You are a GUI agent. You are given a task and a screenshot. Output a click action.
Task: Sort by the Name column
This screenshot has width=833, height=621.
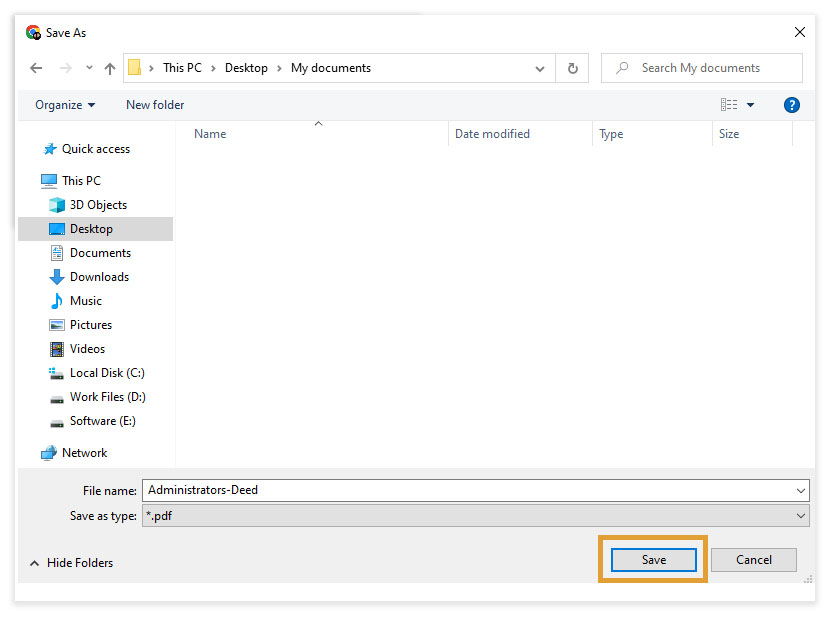click(x=210, y=134)
